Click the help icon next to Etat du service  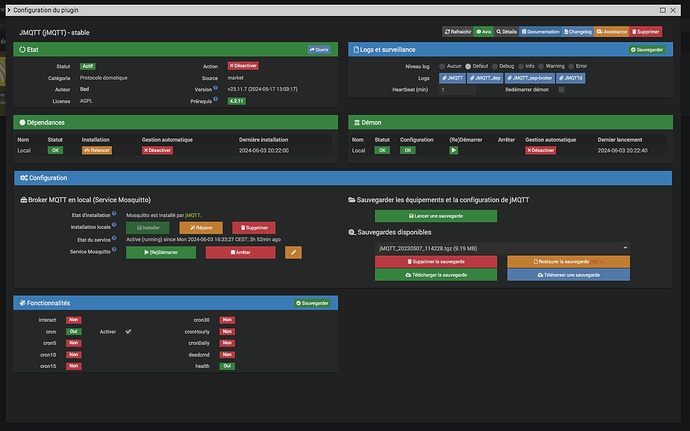coord(115,240)
